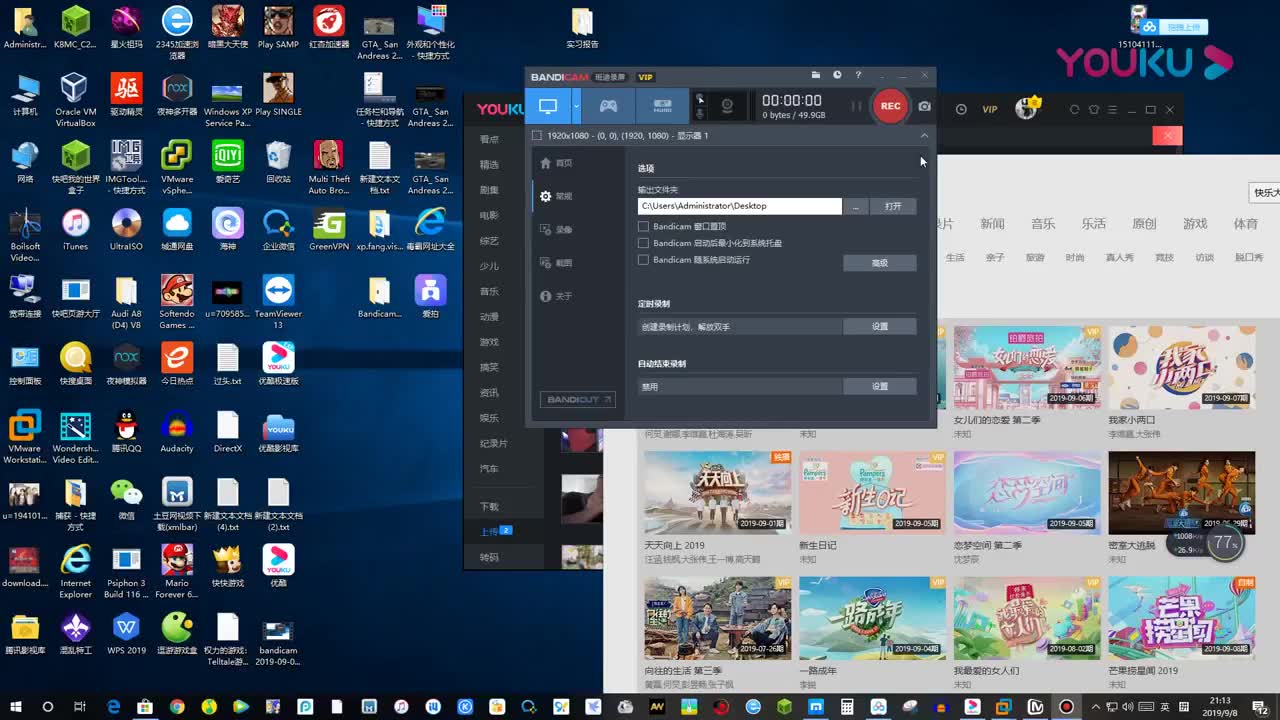Open the 天天向上 2019 video thumbnail
Image resolution: width=1280 pixels, height=720 pixels.
[717, 492]
